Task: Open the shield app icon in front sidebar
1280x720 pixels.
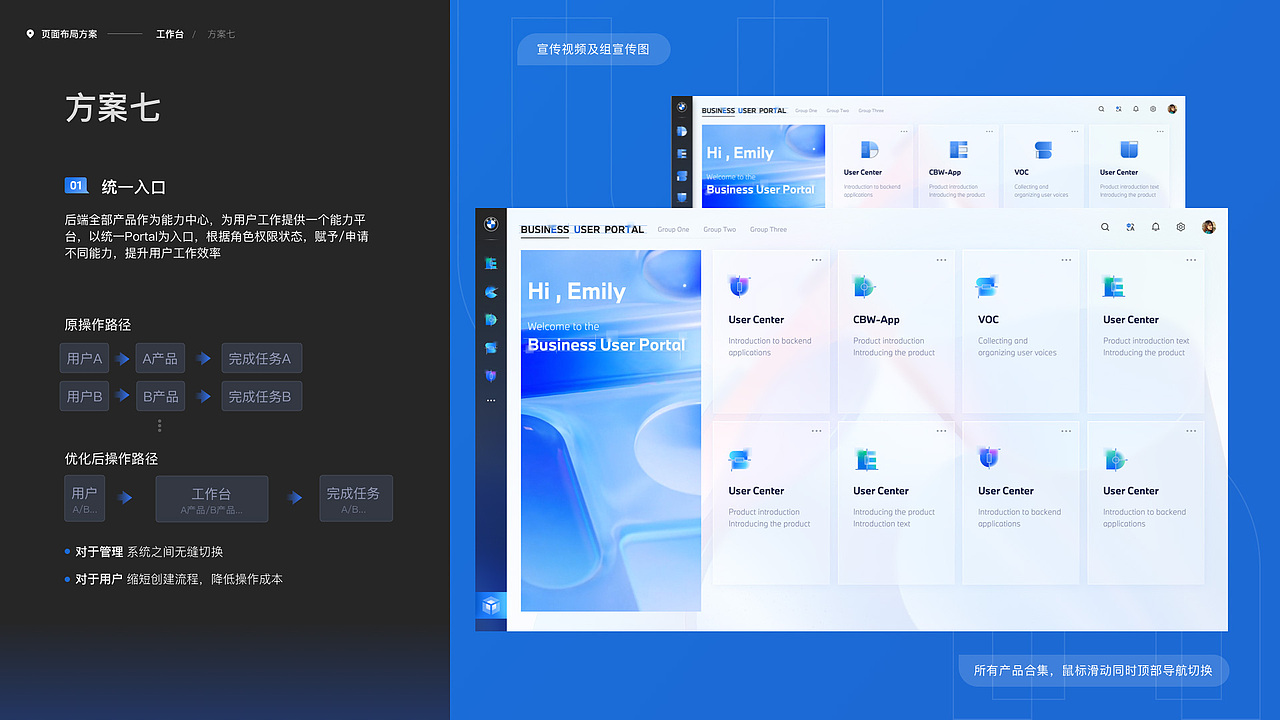Action: [x=491, y=376]
